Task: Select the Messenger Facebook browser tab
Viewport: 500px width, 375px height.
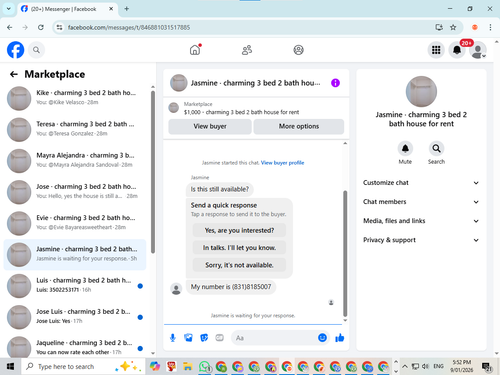Action: 67,9
